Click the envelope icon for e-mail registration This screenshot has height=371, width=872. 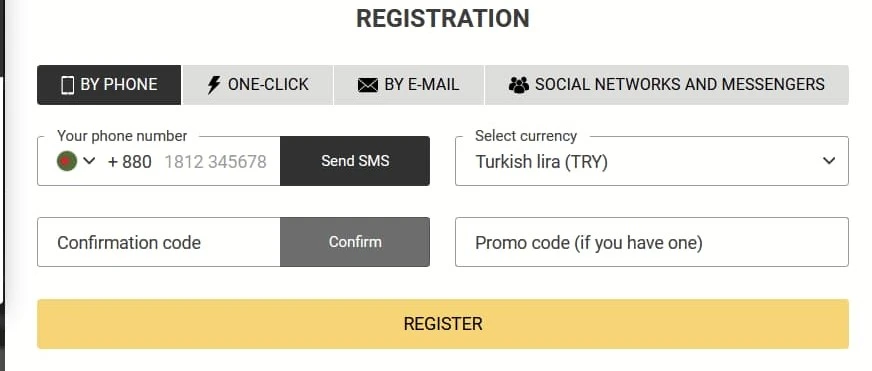(368, 85)
